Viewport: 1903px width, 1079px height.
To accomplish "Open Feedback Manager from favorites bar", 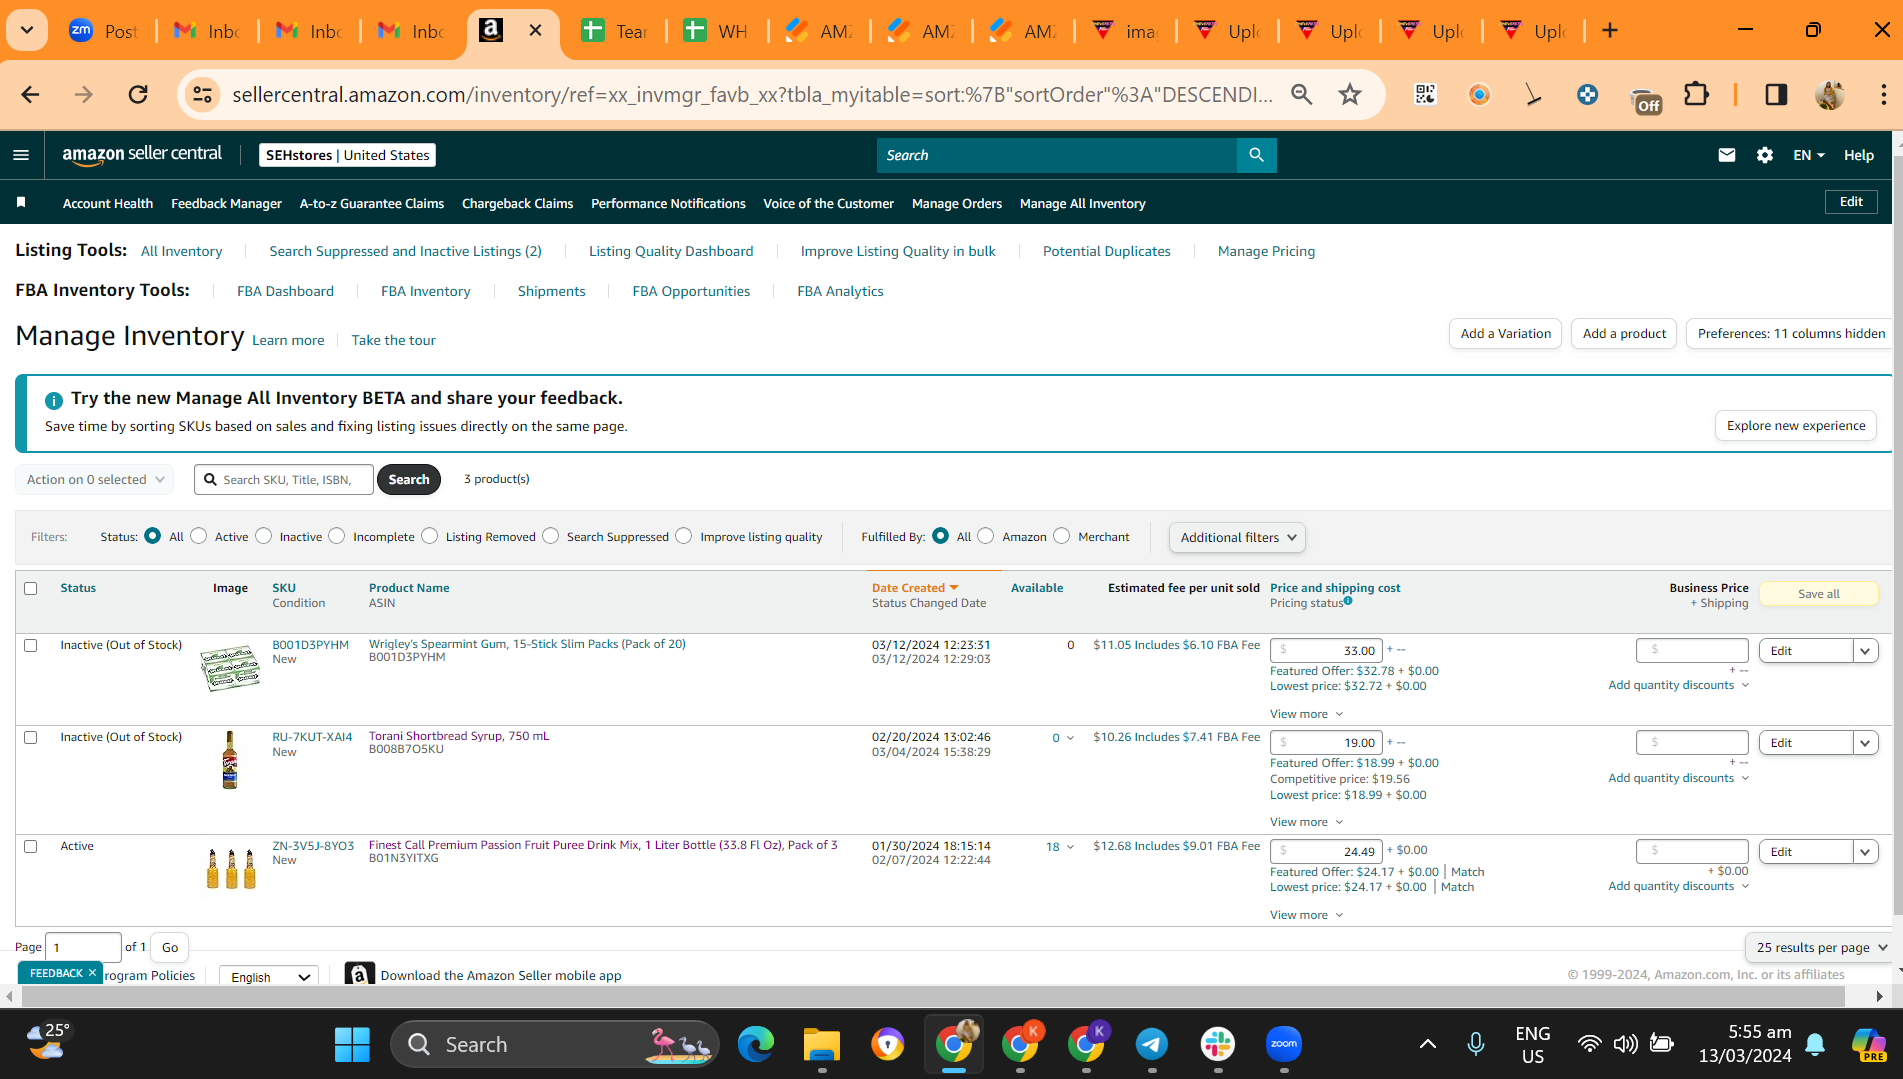I will pyautogui.click(x=226, y=203).
